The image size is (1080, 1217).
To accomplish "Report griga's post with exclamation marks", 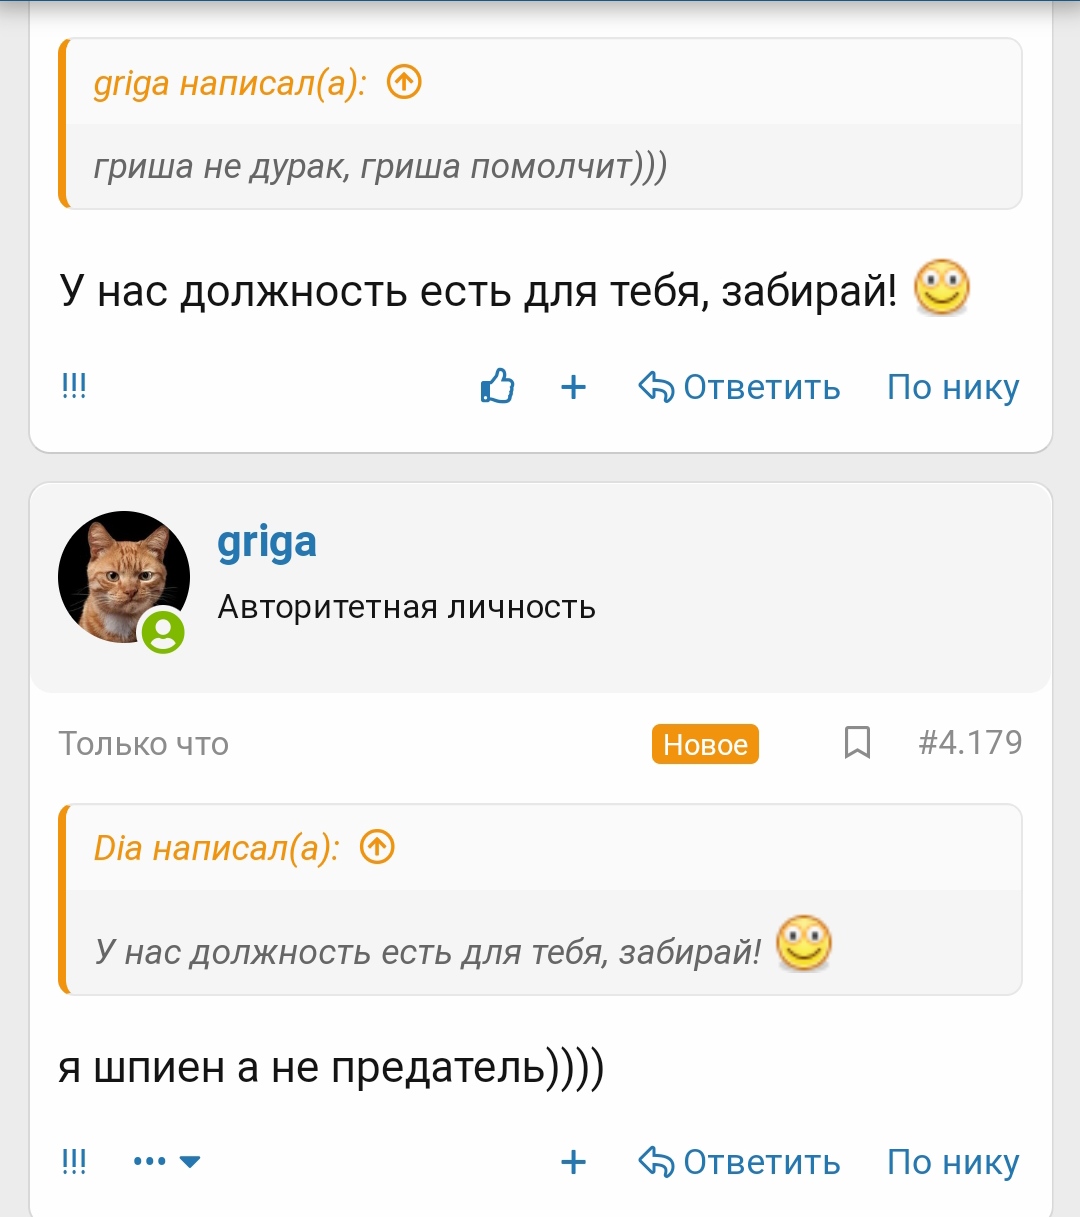I will 74,1161.
